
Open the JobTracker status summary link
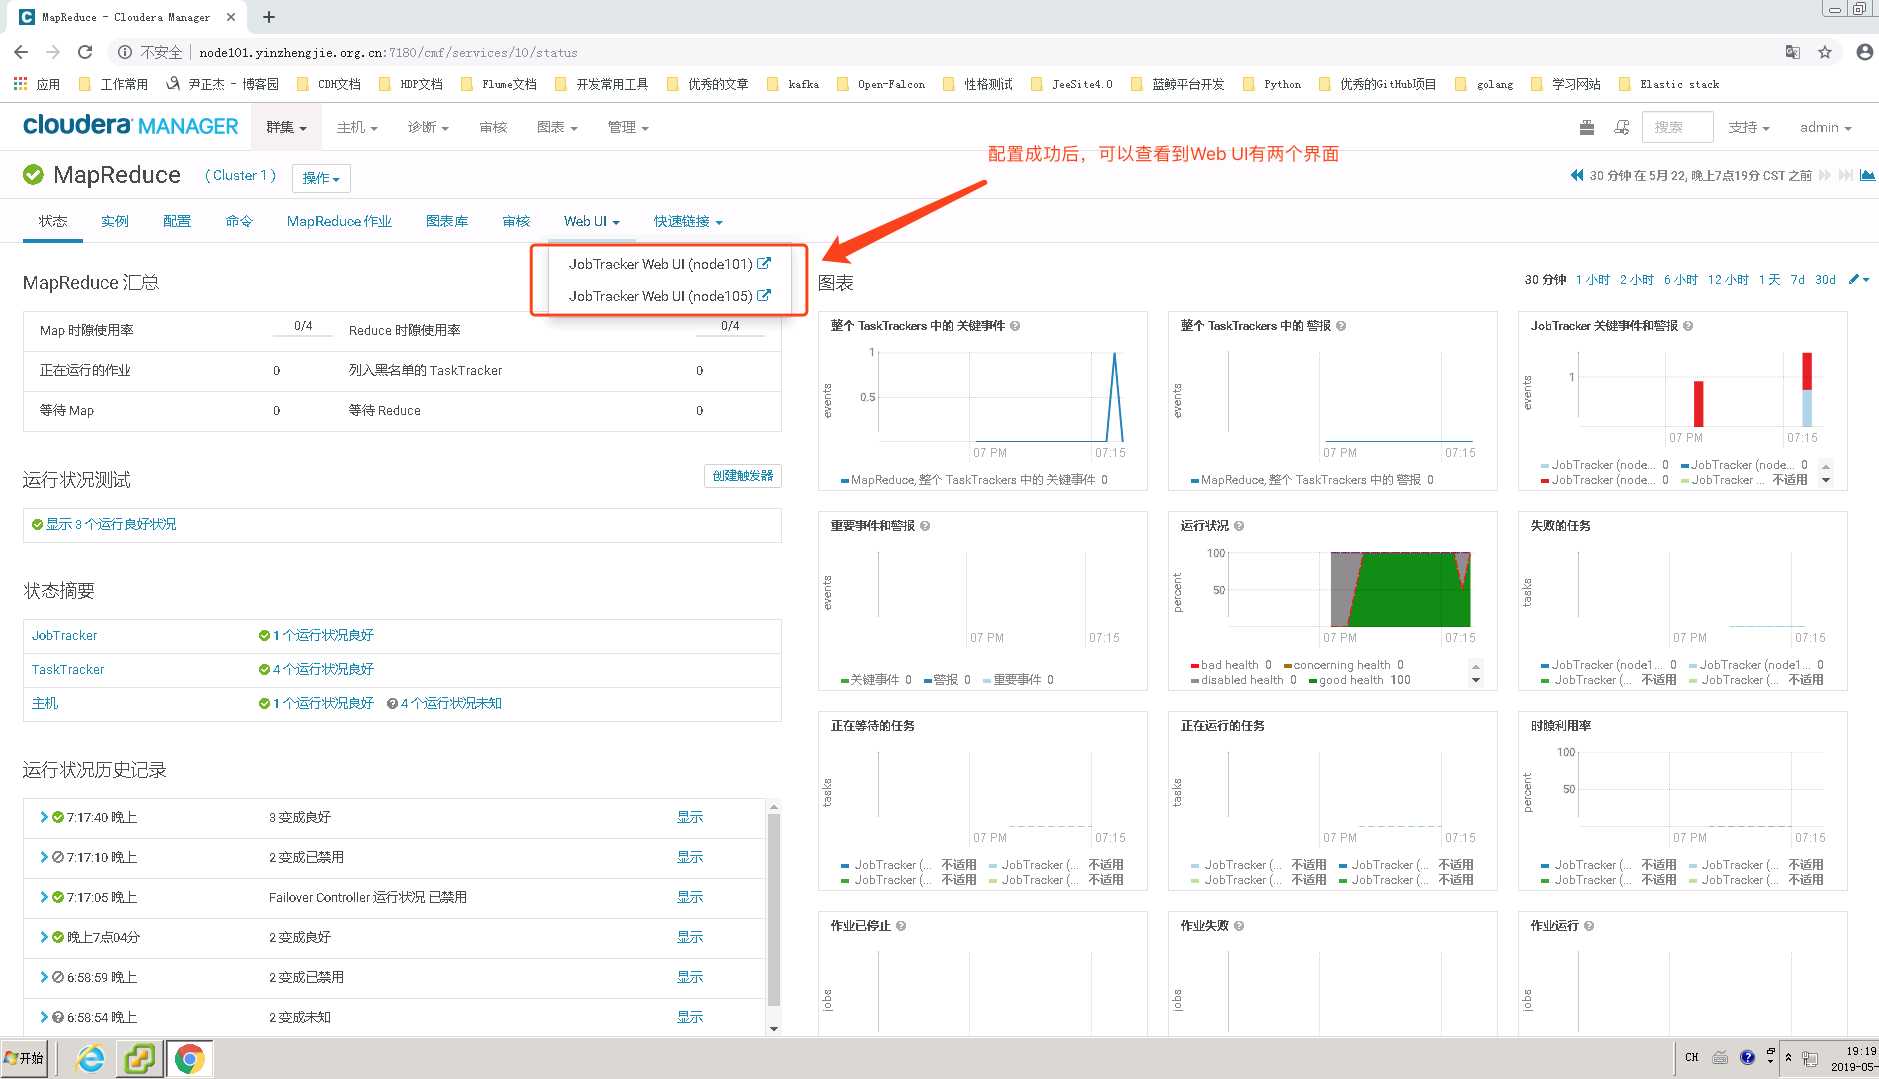click(x=64, y=635)
